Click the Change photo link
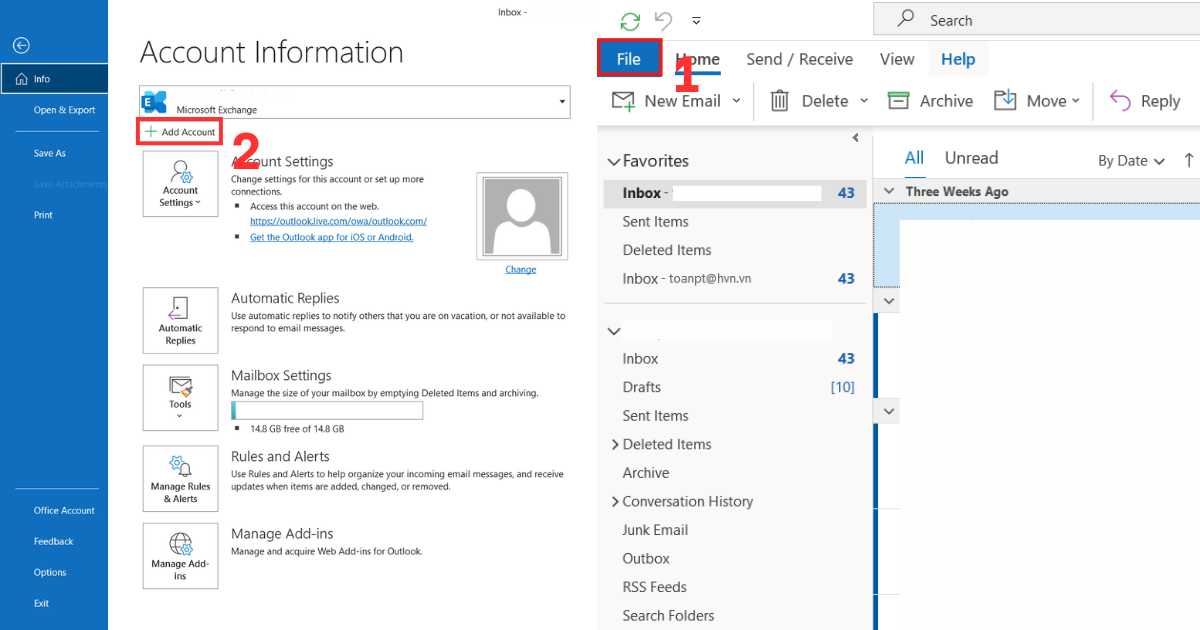 pos(520,269)
